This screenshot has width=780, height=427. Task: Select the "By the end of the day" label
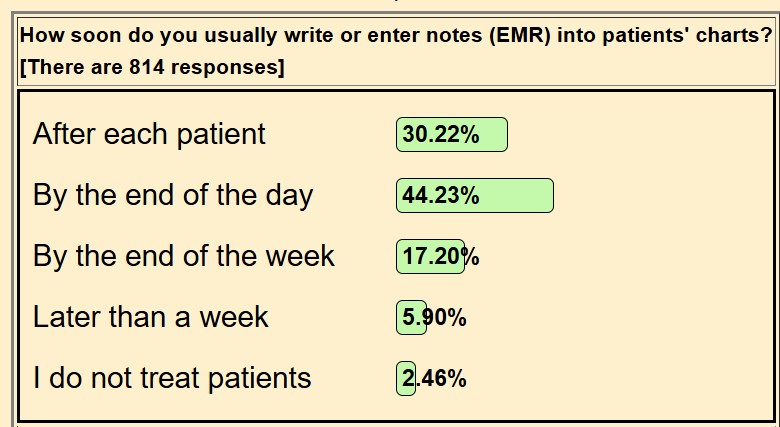pos(173,196)
